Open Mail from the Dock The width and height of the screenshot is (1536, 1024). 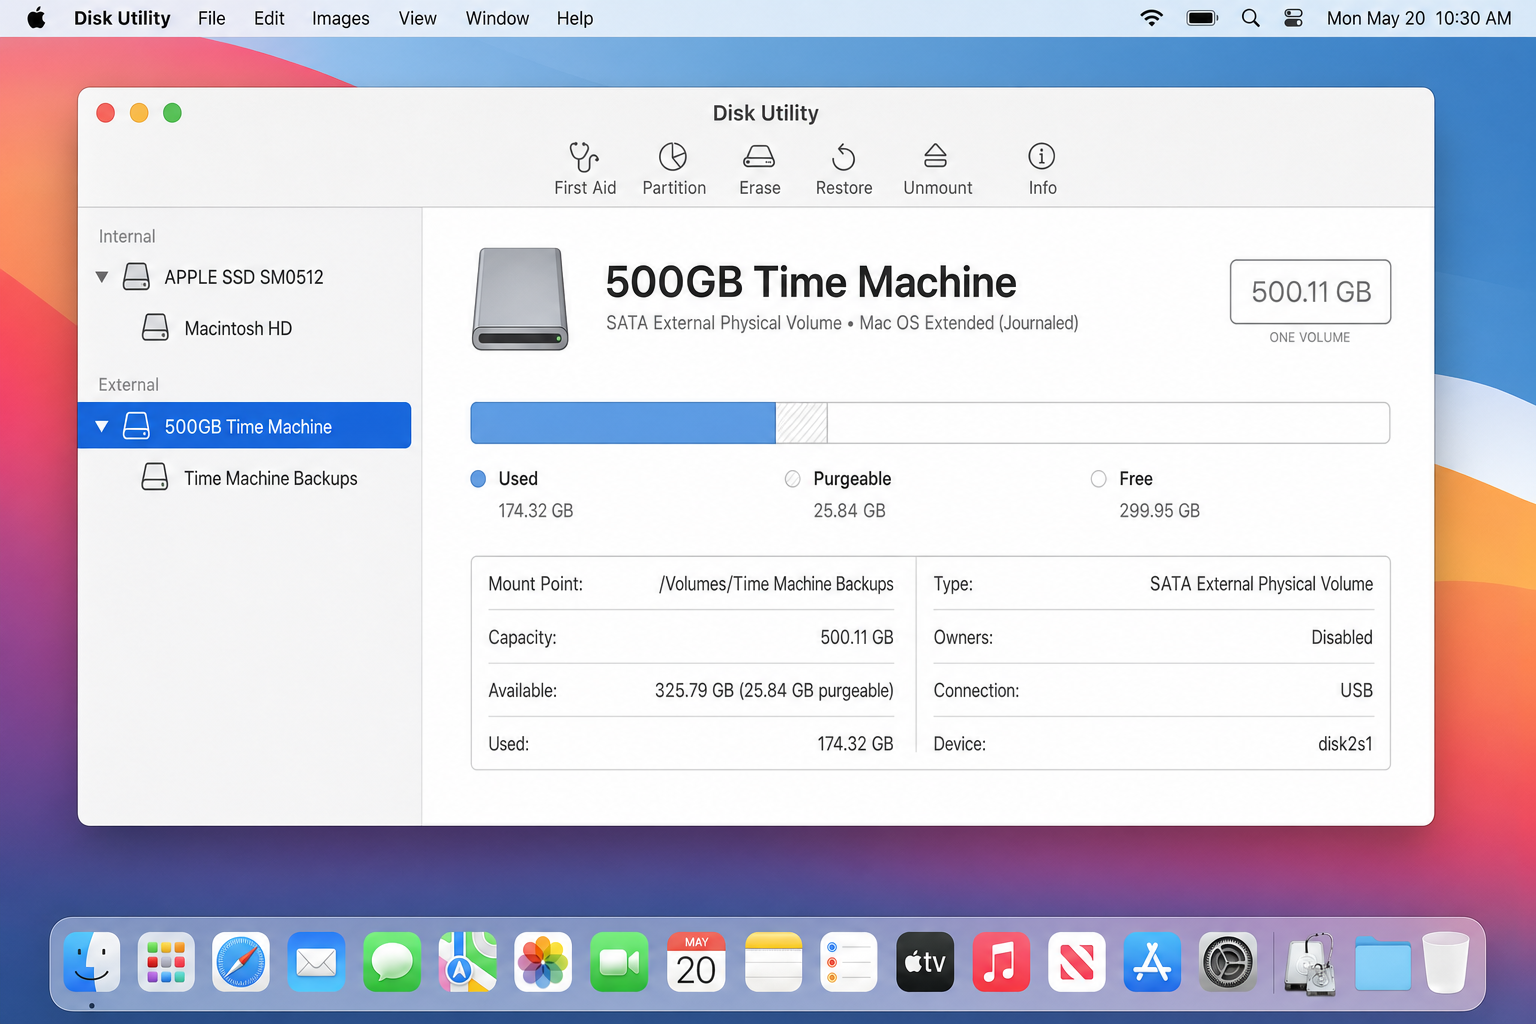pyautogui.click(x=317, y=962)
